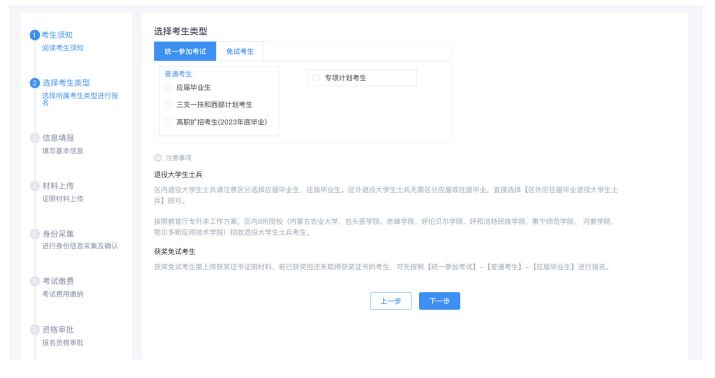Click the 考试缴费 step label

pyautogui.click(x=58, y=281)
